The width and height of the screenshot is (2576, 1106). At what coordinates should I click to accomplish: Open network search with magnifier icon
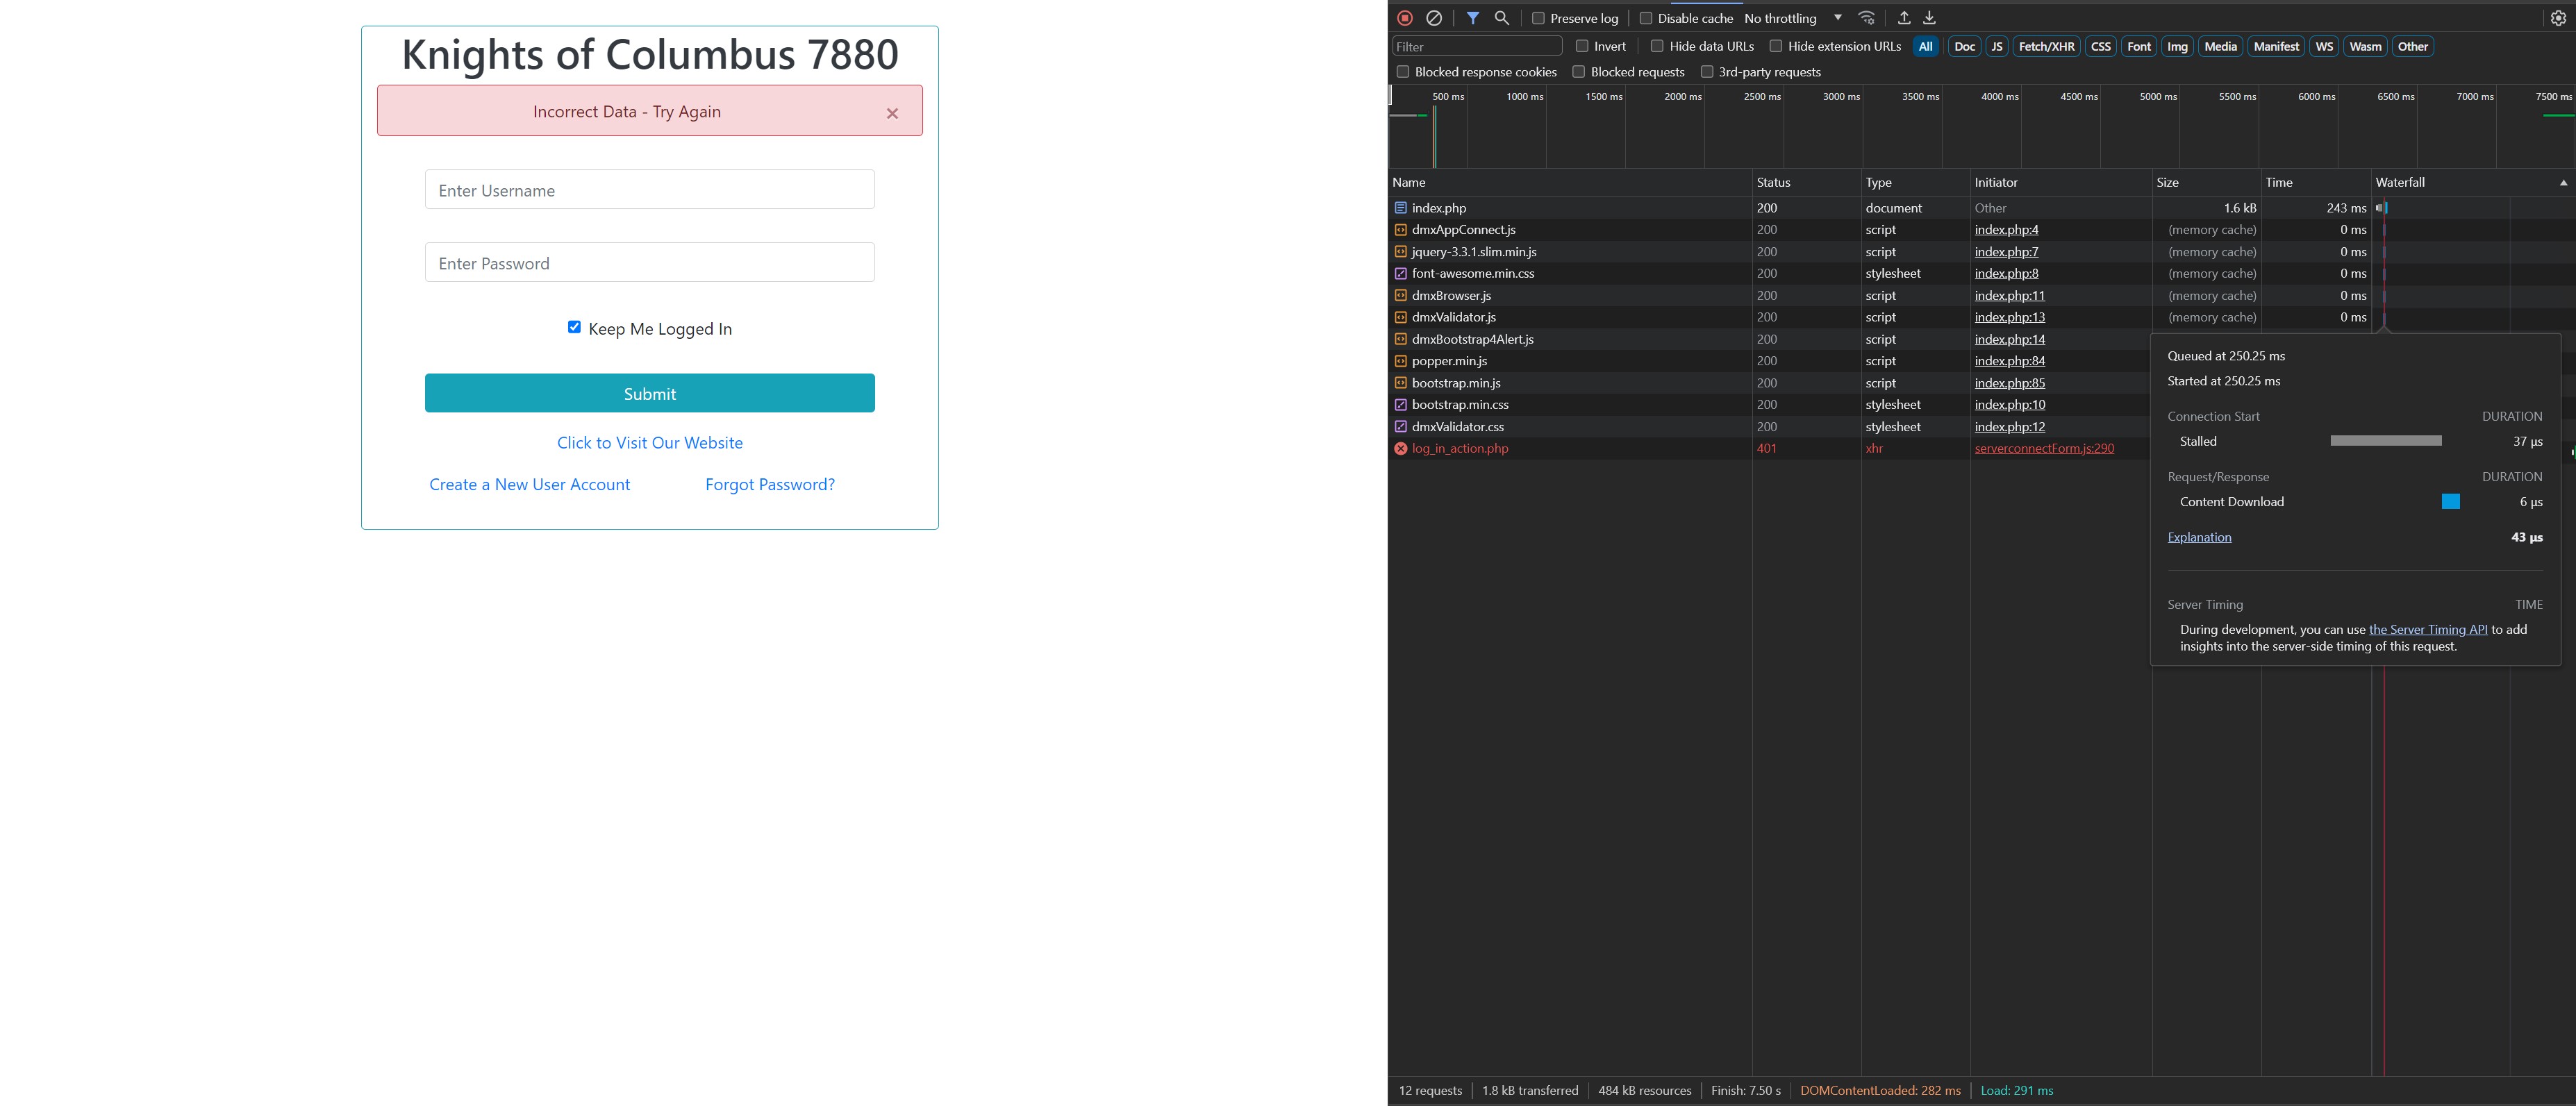point(1501,18)
